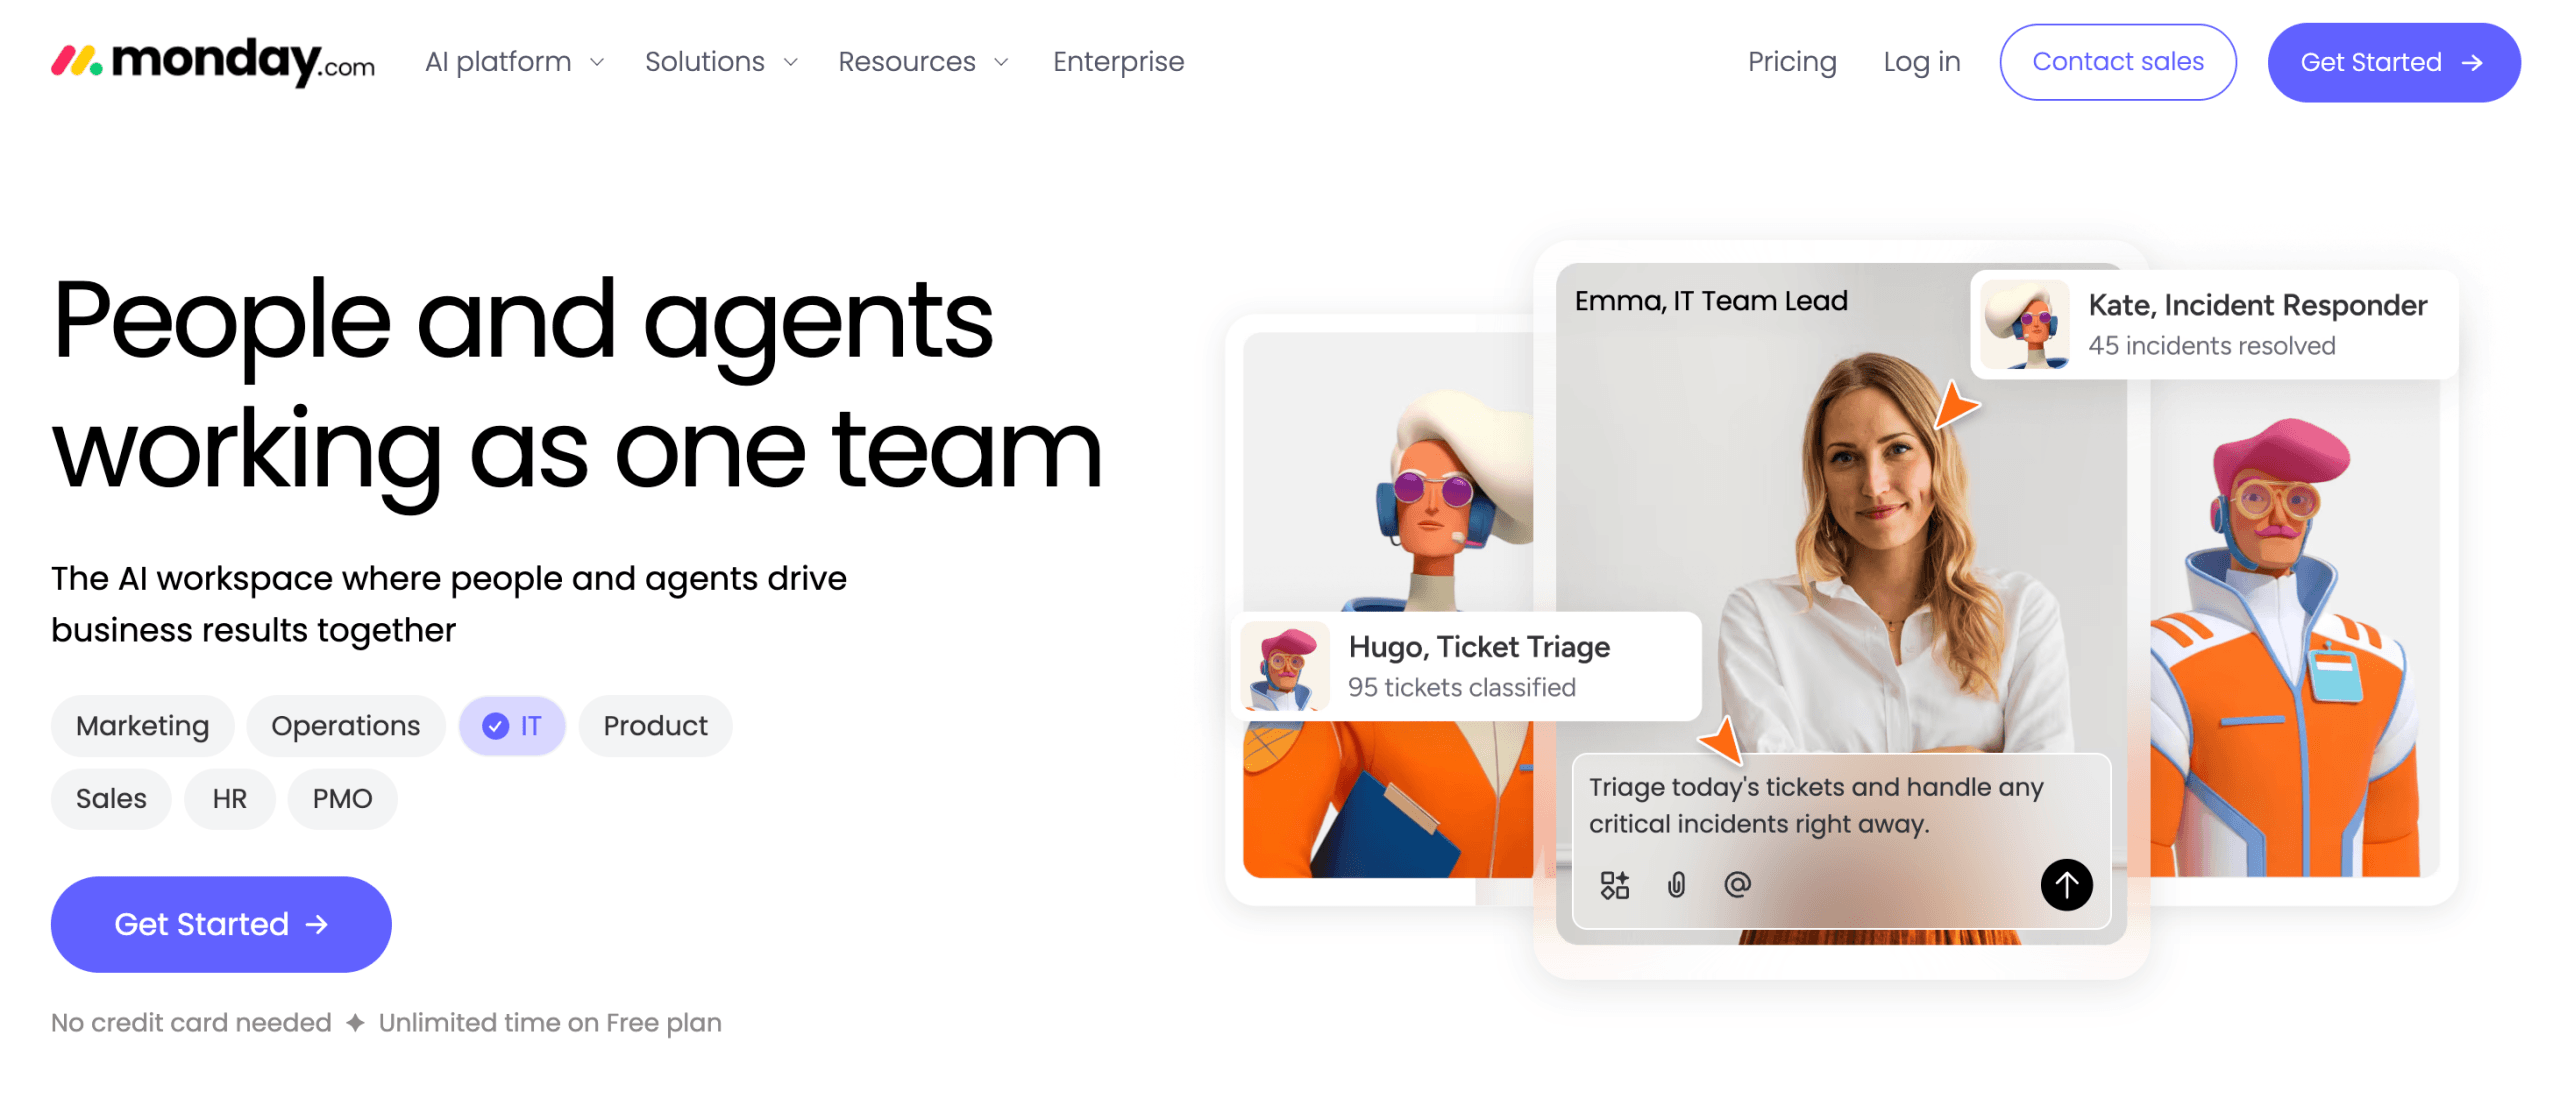Select the Product chip
2560x1106 pixels.
tap(655, 725)
